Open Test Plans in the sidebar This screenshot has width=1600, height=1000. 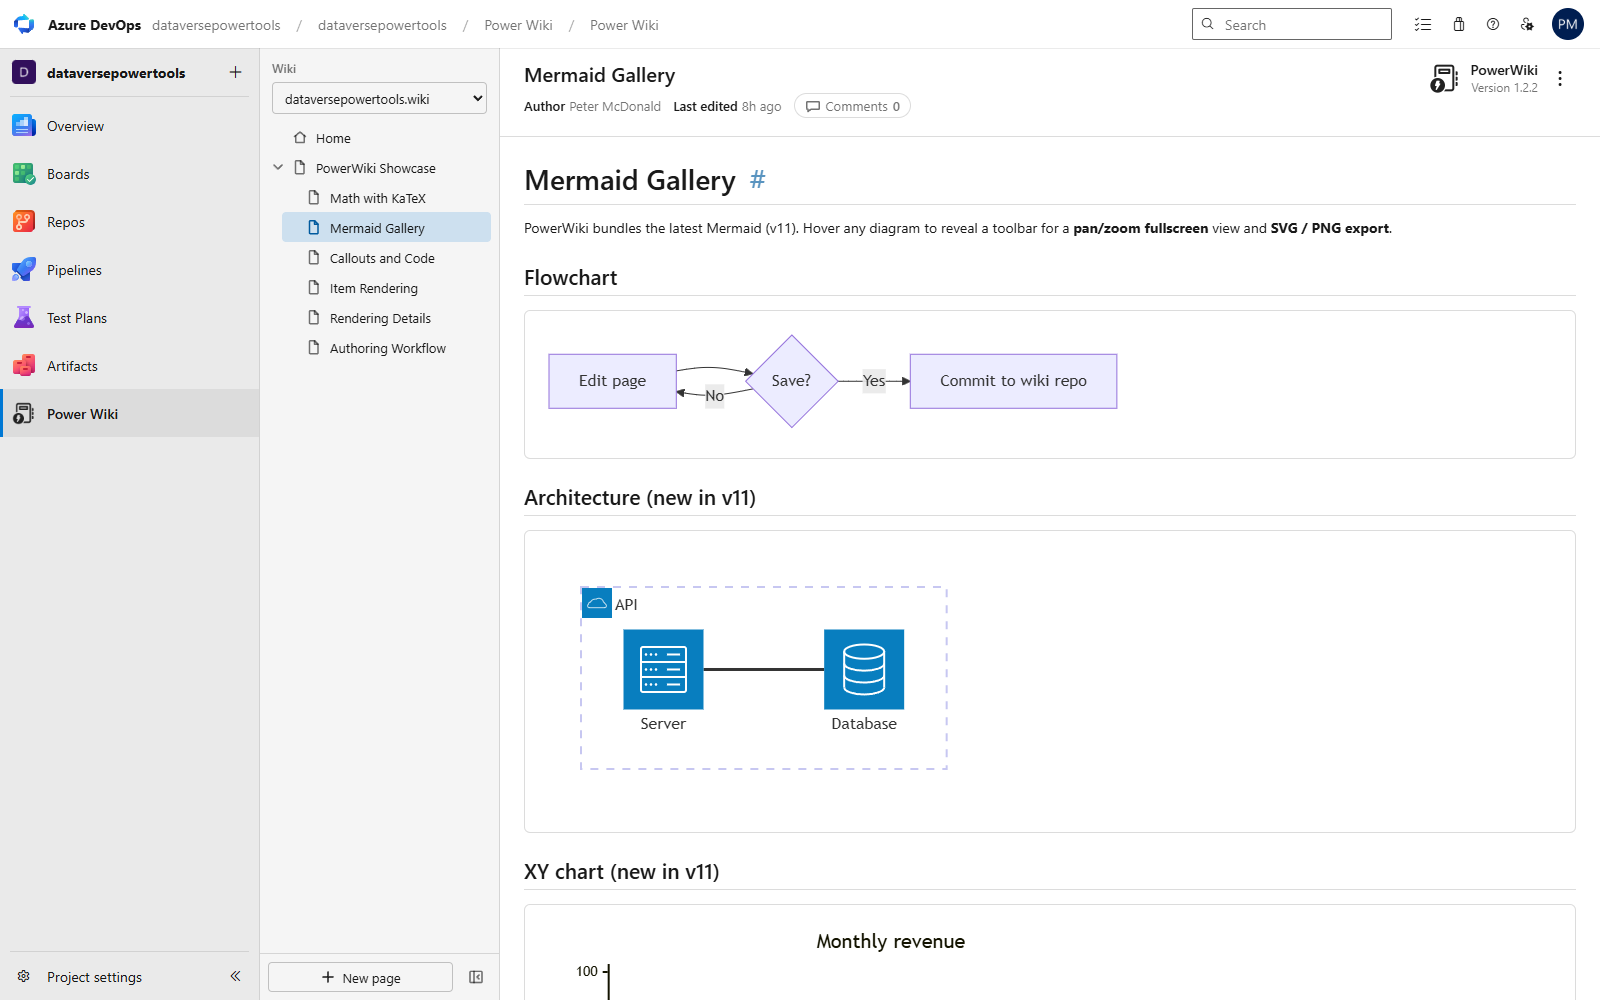pyautogui.click(x=130, y=318)
